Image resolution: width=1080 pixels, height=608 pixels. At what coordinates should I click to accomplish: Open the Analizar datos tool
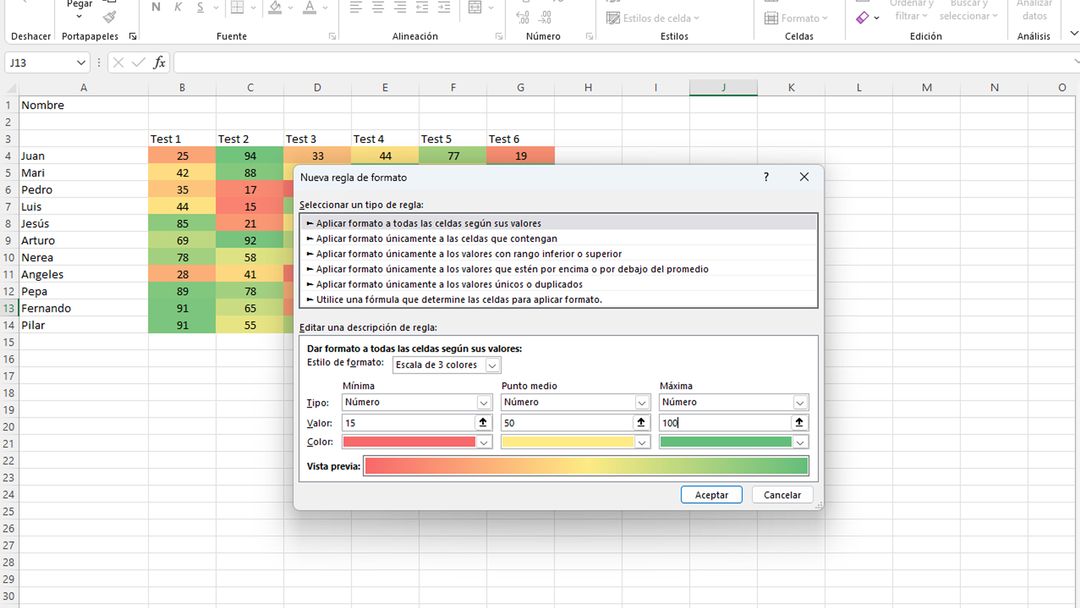[x=1035, y=12]
